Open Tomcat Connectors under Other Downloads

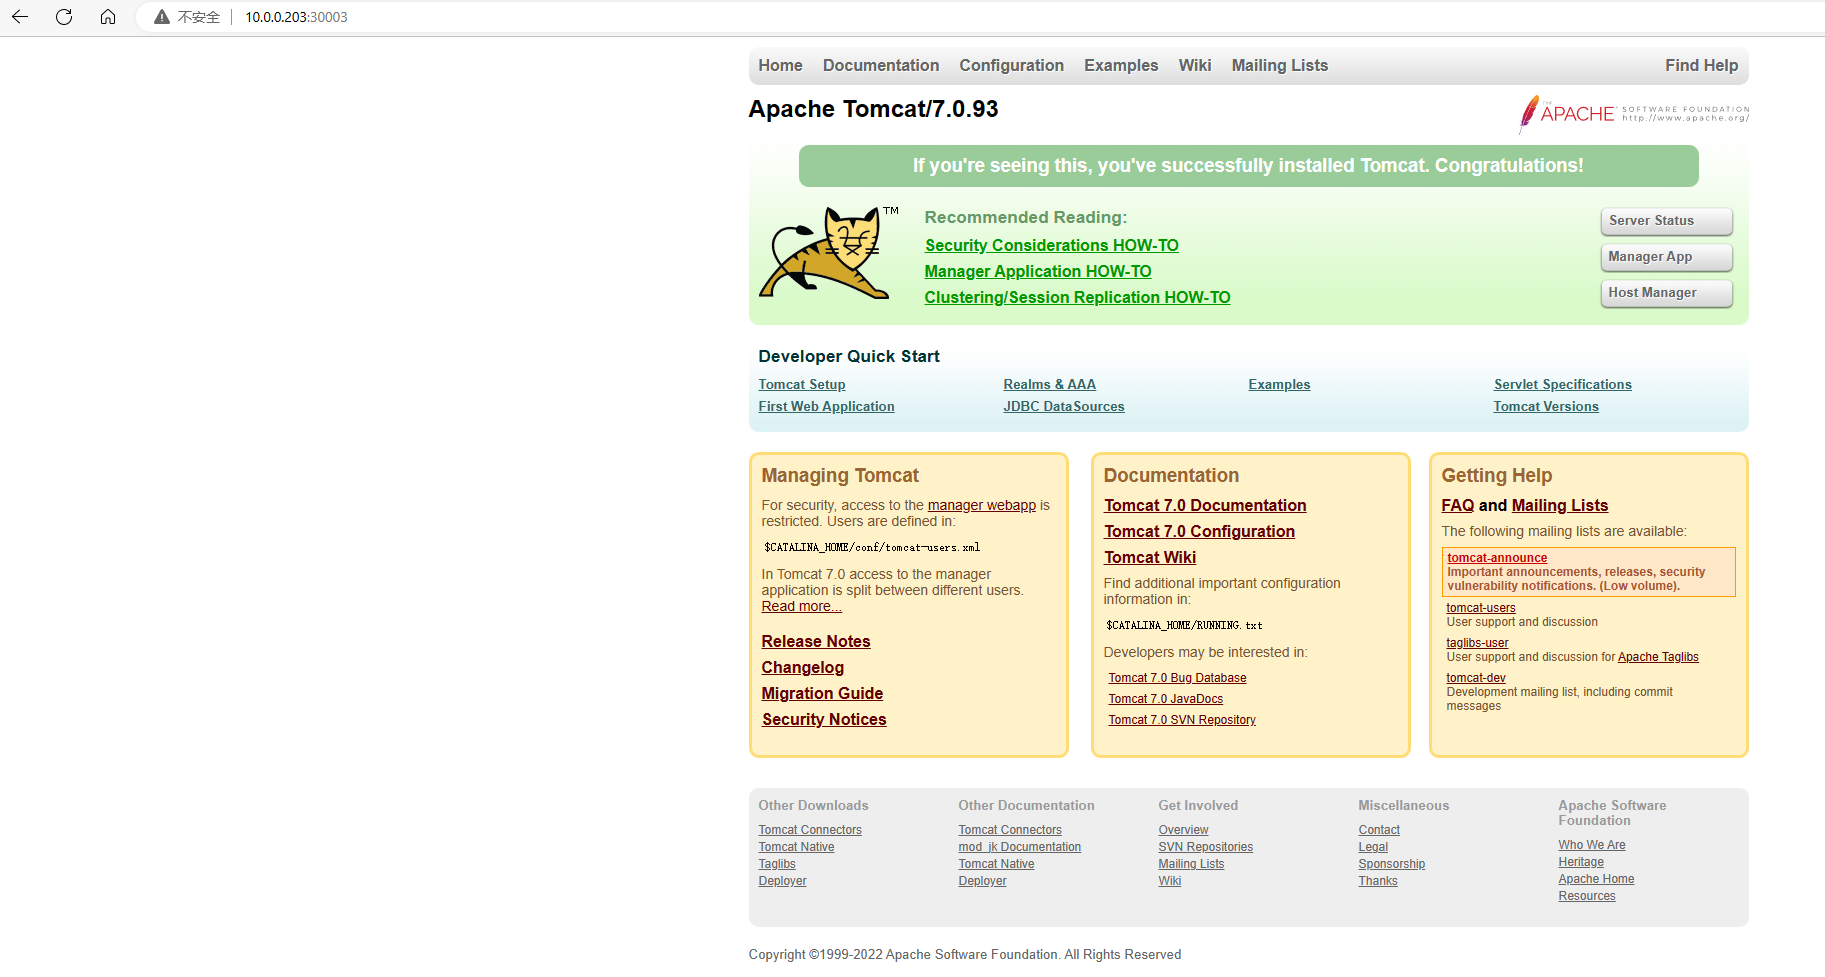click(x=810, y=830)
